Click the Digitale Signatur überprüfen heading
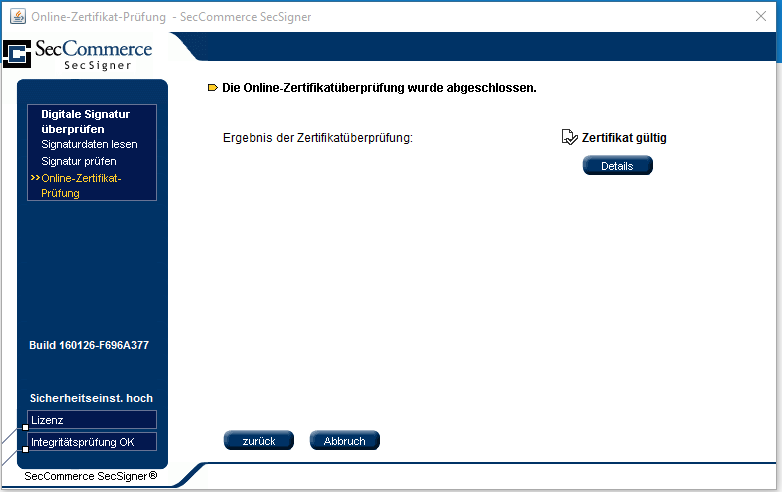This screenshot has width=782, height=492. coord(85,121)
